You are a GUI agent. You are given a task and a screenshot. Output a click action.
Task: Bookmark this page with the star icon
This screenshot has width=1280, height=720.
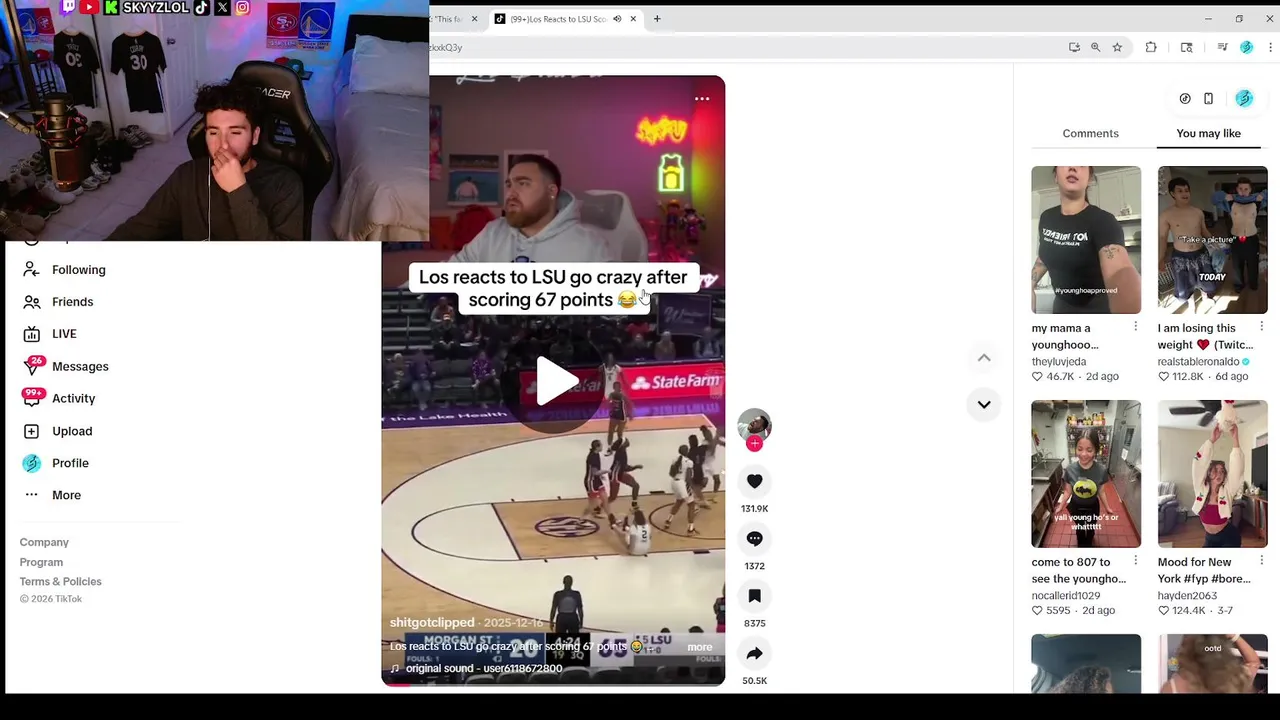[1117, 47]
